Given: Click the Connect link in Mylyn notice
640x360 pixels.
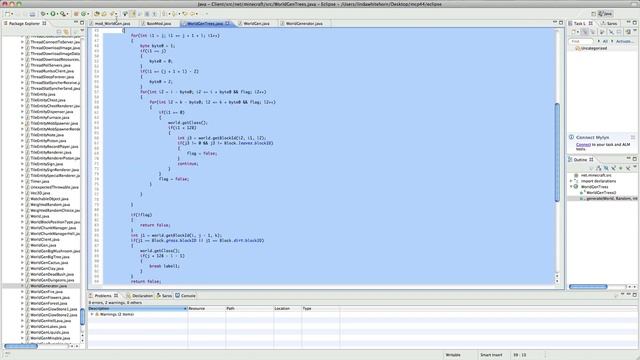Looking at the screenshot, I should click(x=583, y=144).
